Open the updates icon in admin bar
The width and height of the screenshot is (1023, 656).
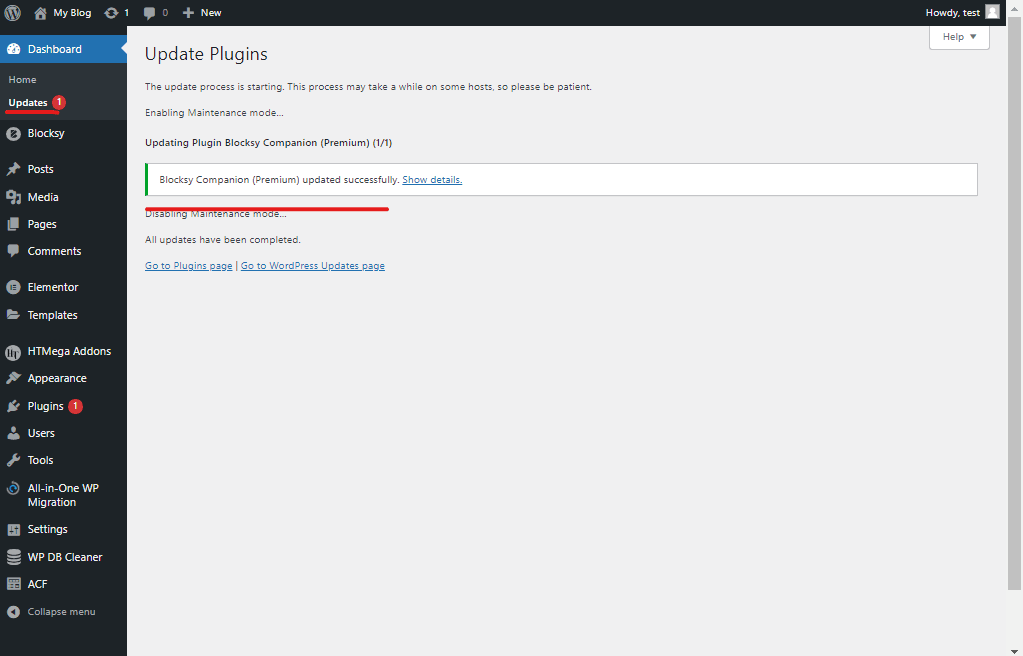click(112, 13)
